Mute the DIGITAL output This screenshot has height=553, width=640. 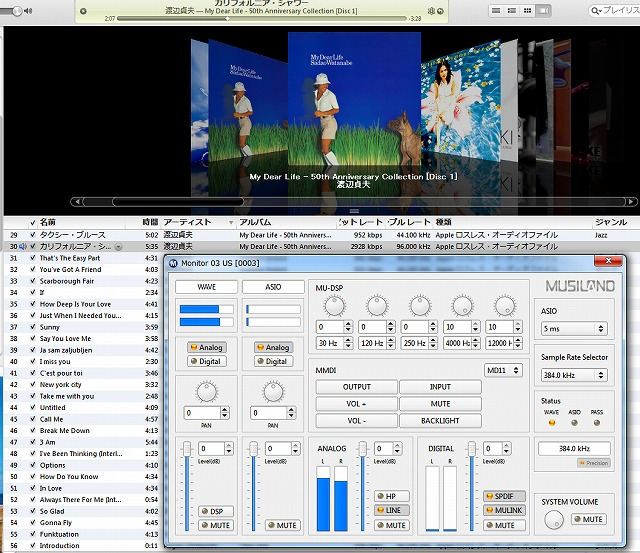[505, 526]
